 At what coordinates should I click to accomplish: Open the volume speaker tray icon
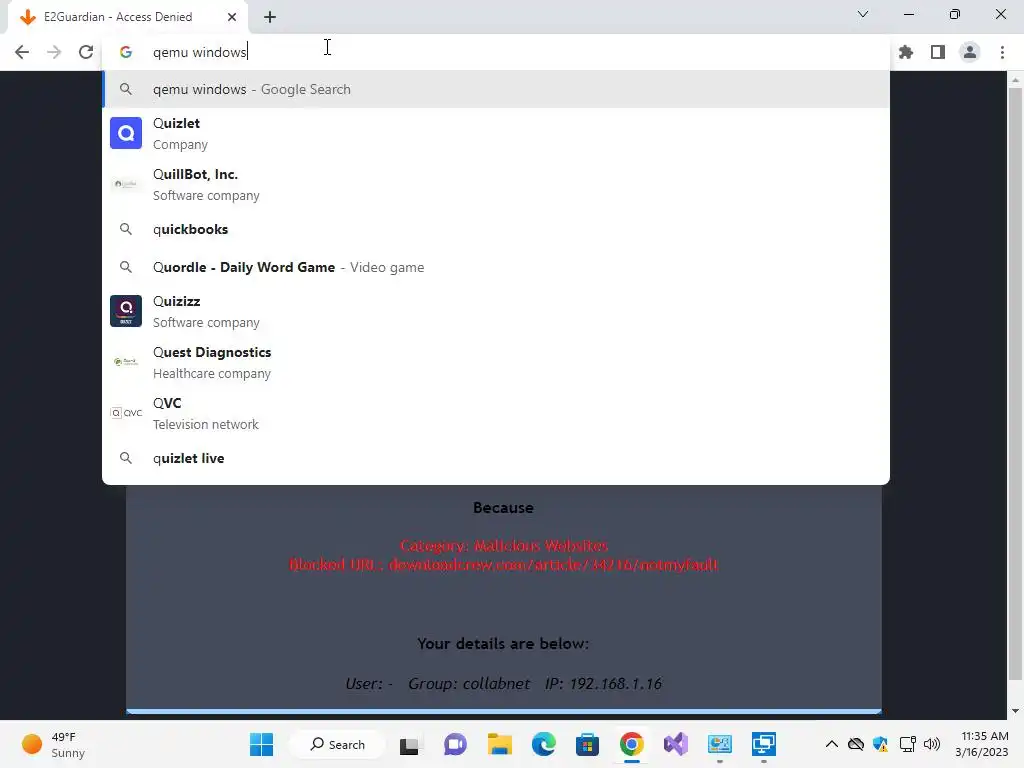[932, 744]
